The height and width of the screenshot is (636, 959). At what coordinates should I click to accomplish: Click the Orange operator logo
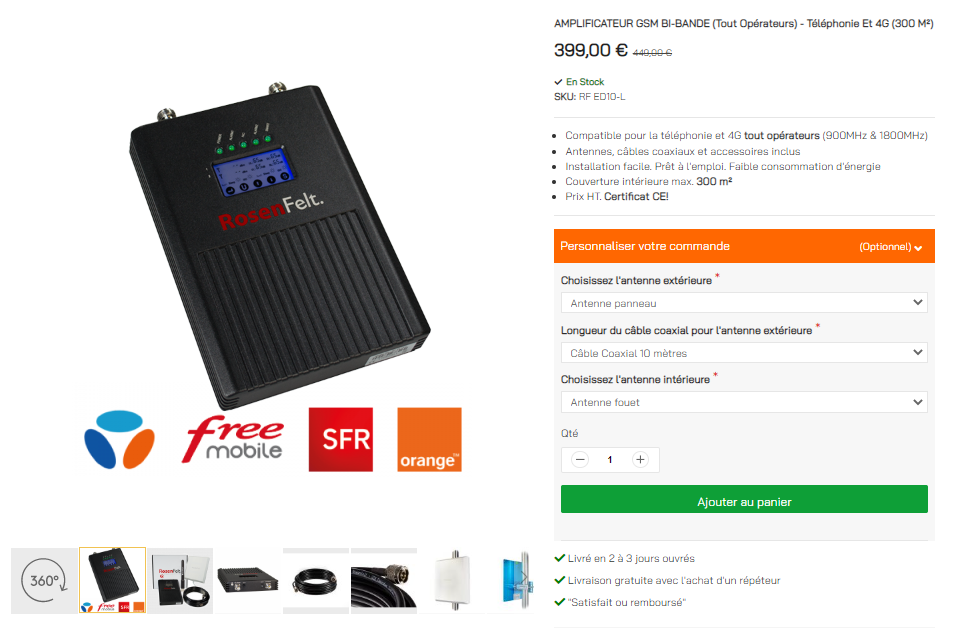(x=429, y=440)
